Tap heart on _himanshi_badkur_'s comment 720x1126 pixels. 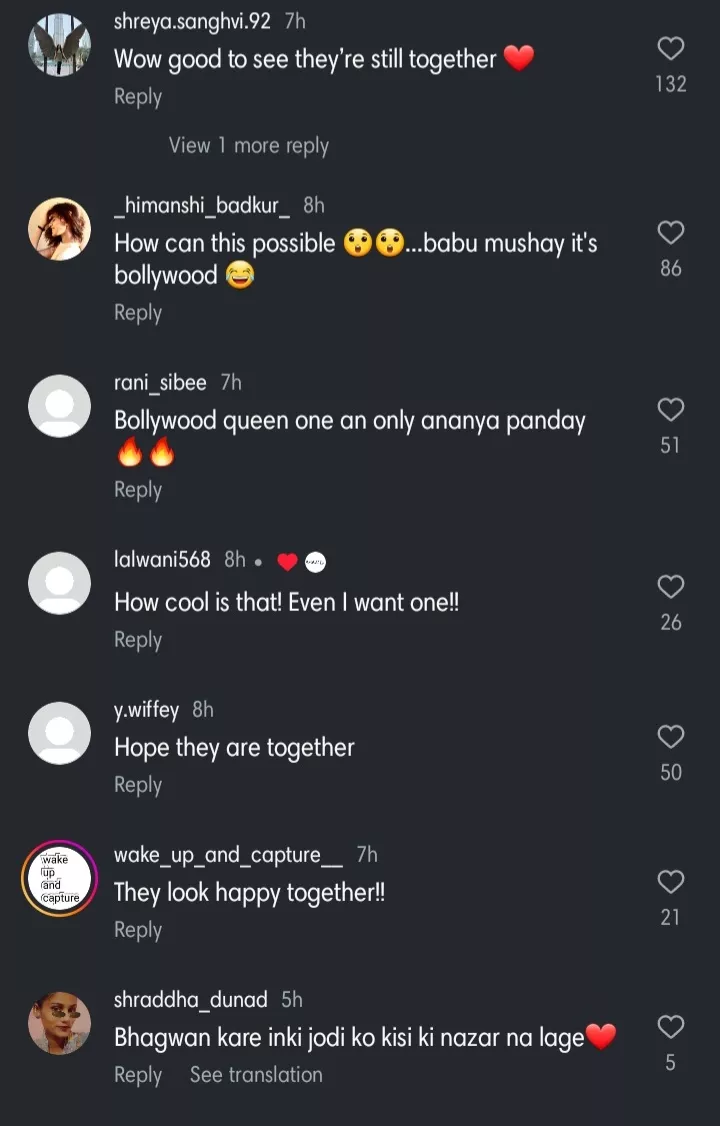pos(670,233)
